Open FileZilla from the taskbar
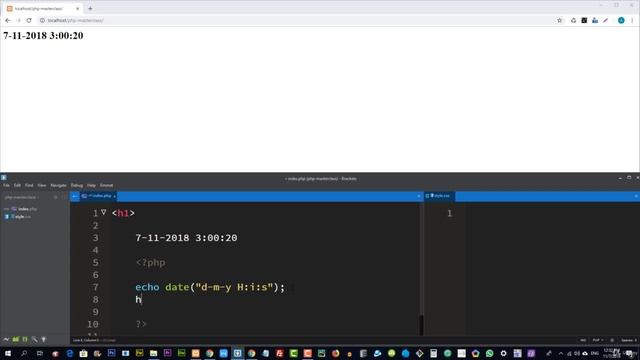This screenshot has width=640, height=360. [x=280, y=353]
